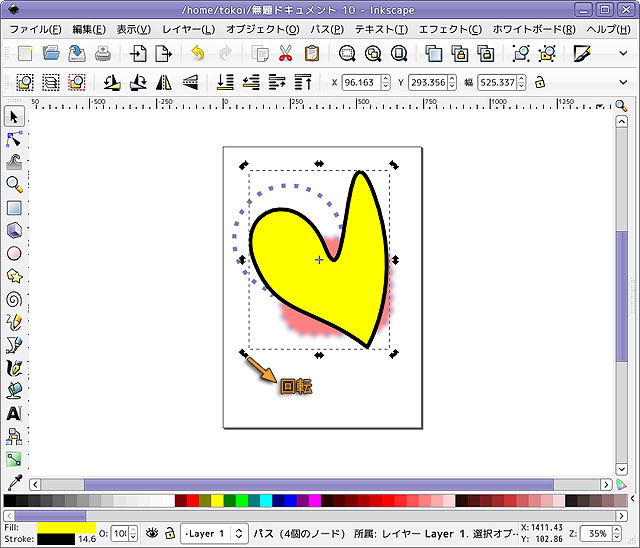
Task: Pick the red swatch in palette
Action: point(180,501)
